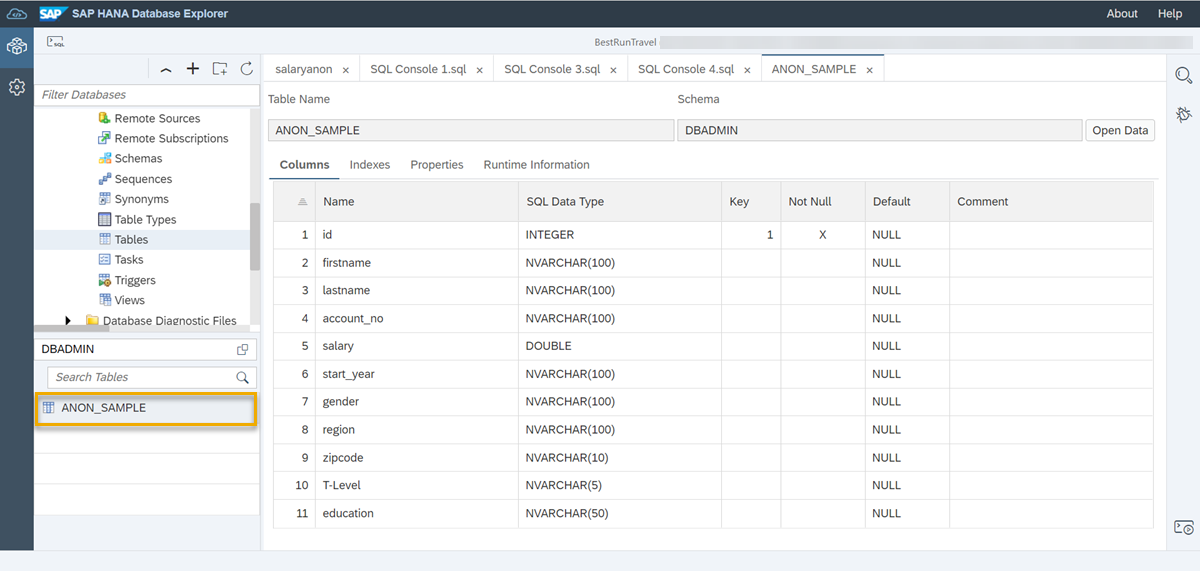The height and width of the screenshot is (571, 1200).
Task: Click the Open Data button
Action: coord(1120,130)
